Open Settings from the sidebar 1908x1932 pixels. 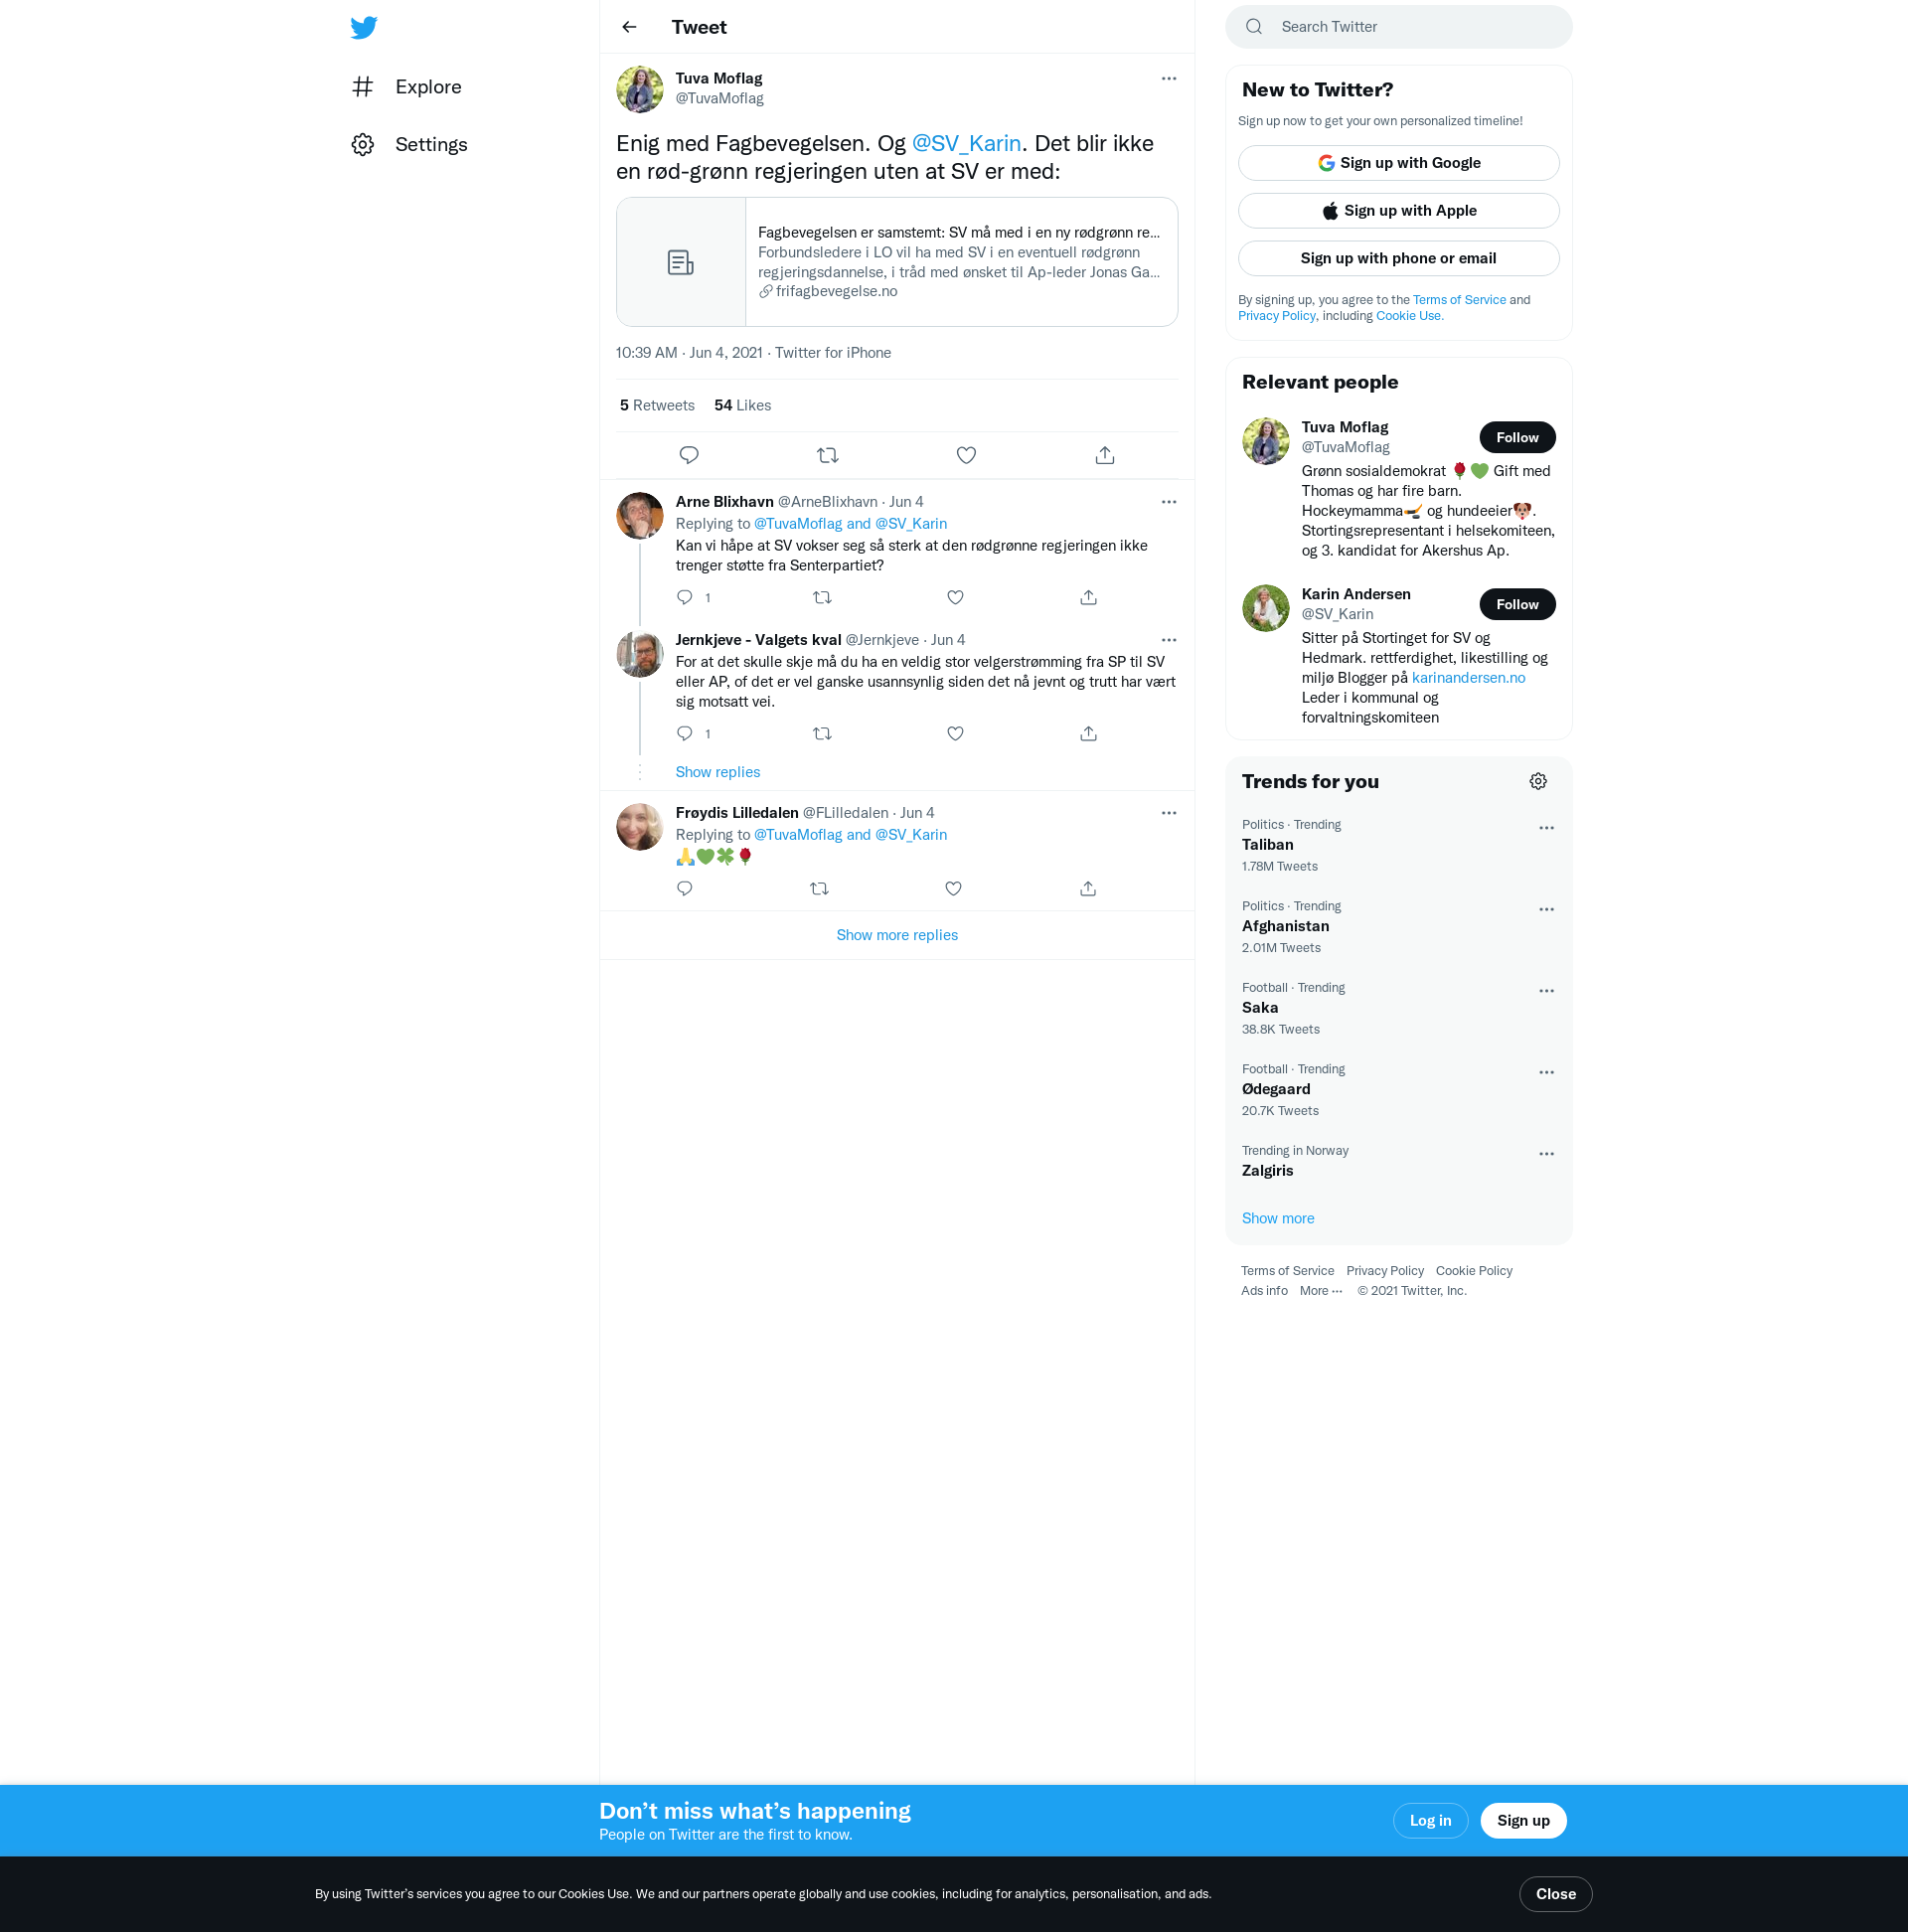click(410, 145)
